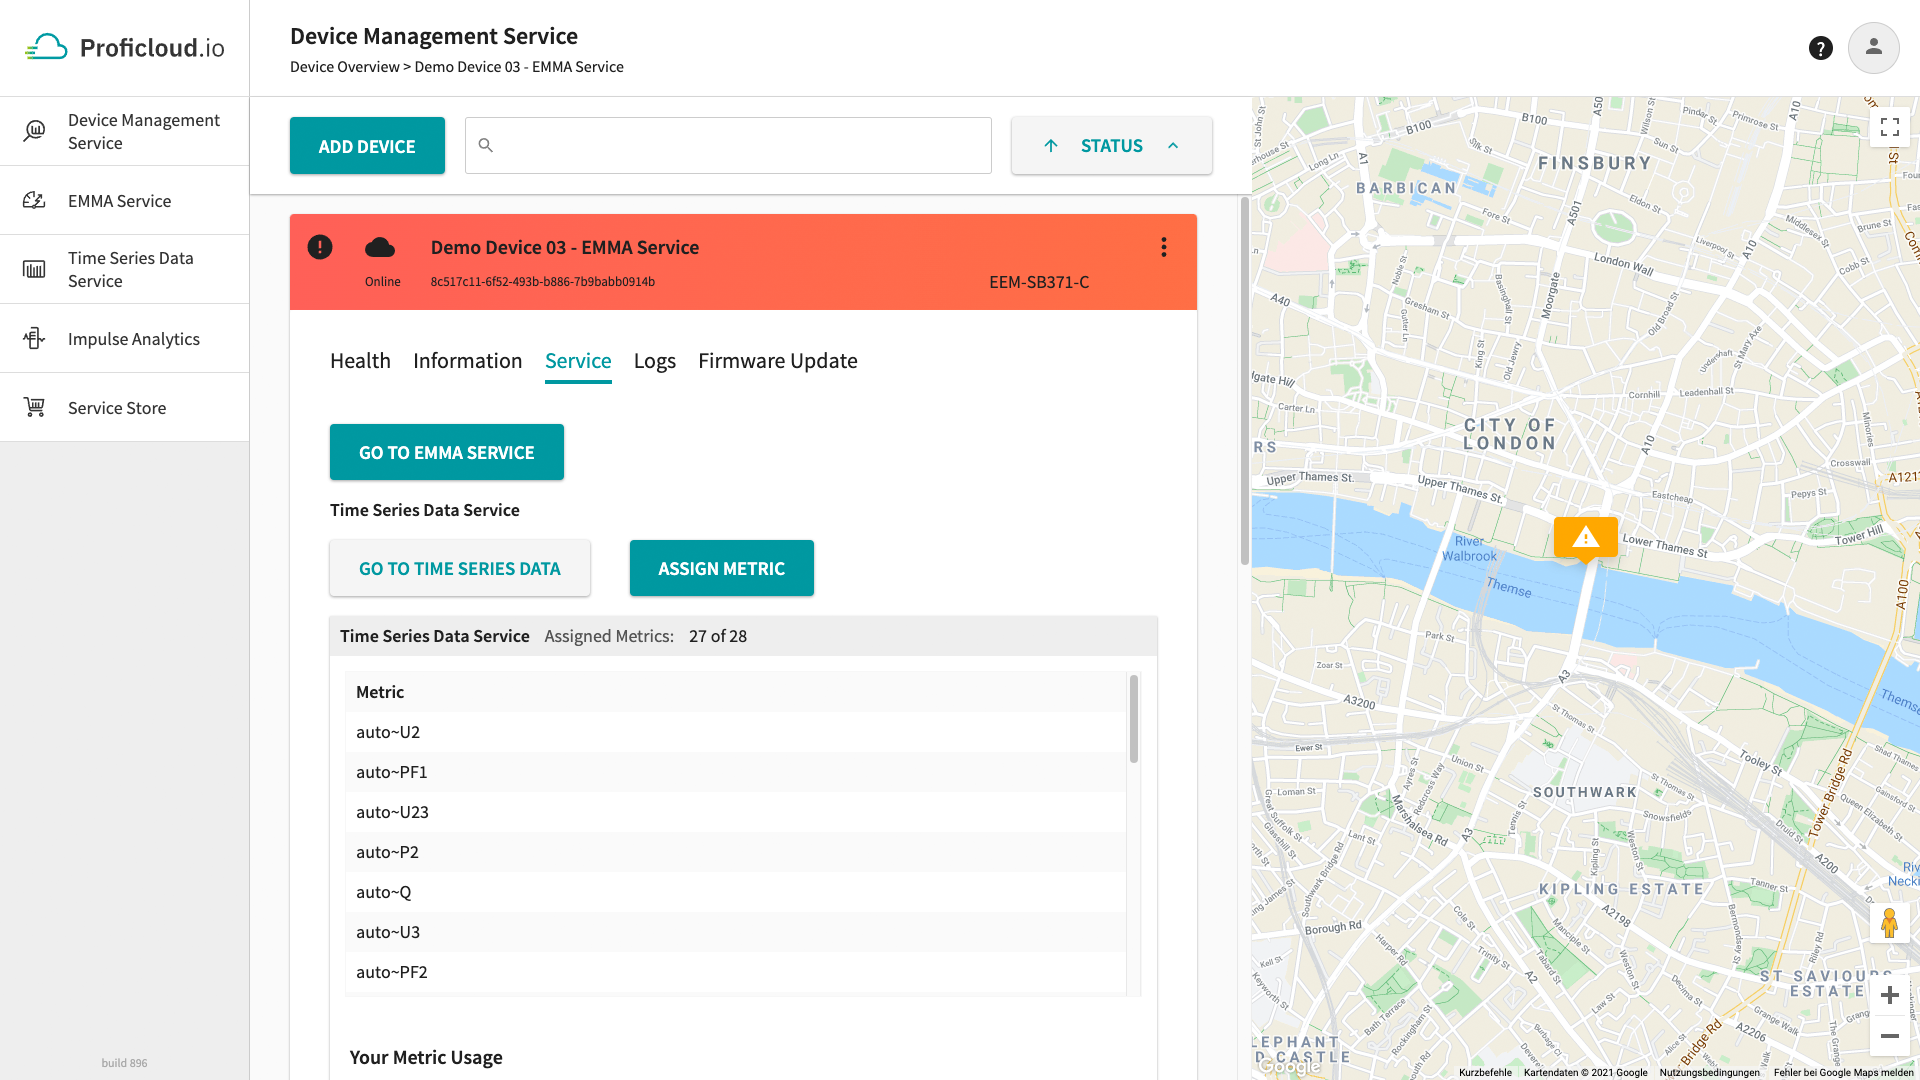The height and width of the screenshot is (1080, 1920).
Task: Select the warning marker on the map
Action: (x=1586, y=538)
